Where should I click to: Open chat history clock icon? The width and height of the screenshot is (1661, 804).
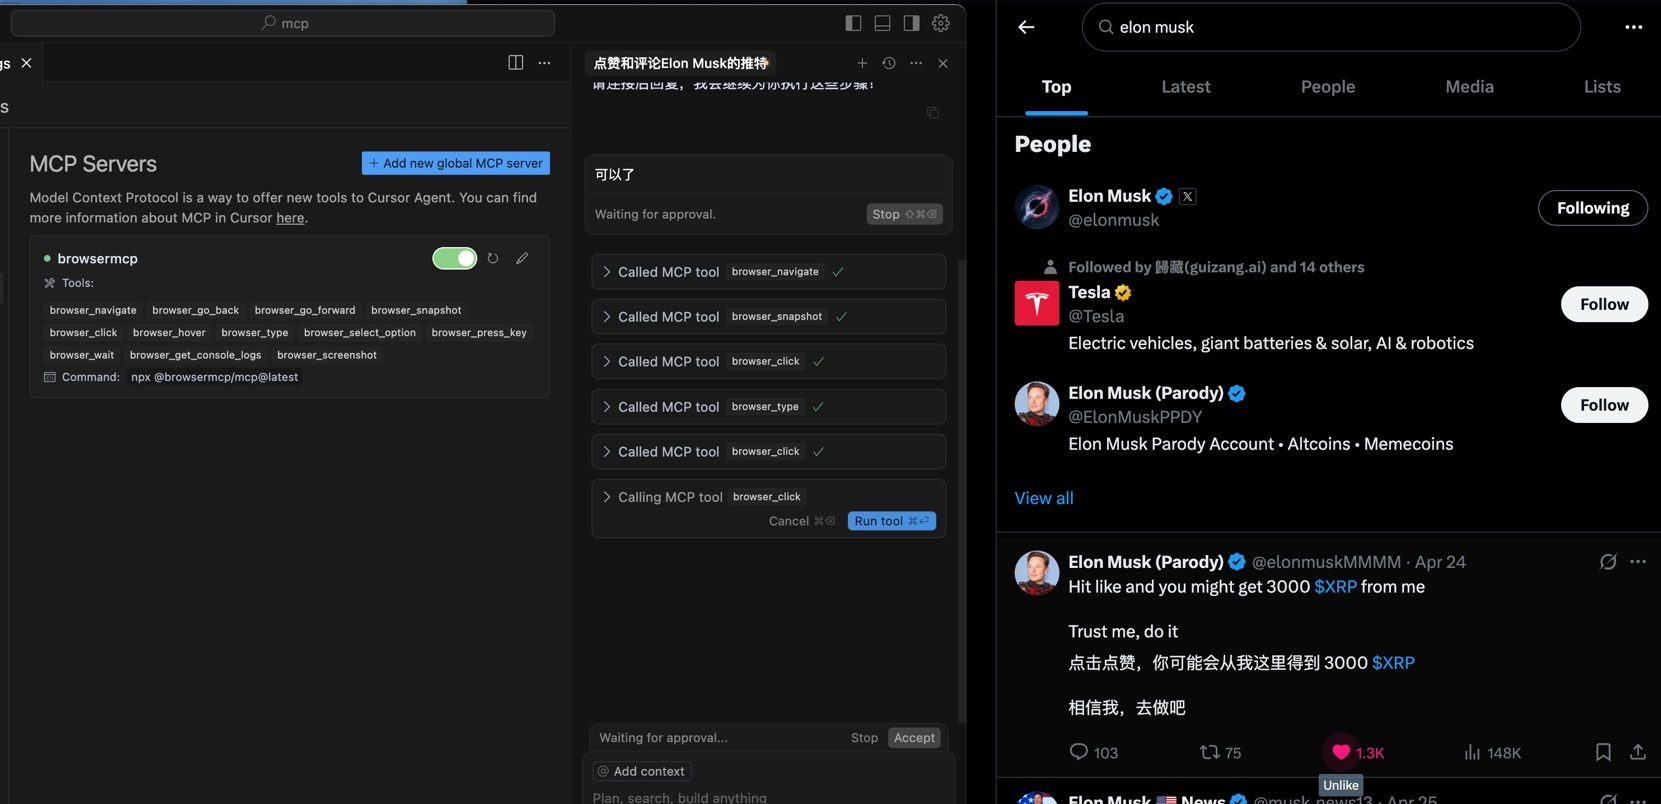[889, 63]
